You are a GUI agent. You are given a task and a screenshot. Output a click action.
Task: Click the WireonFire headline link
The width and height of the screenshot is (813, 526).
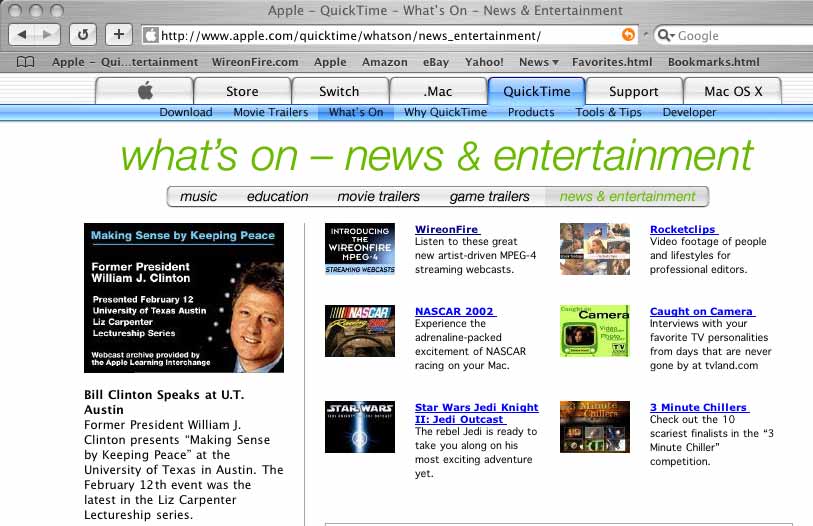tap(447, 229)
